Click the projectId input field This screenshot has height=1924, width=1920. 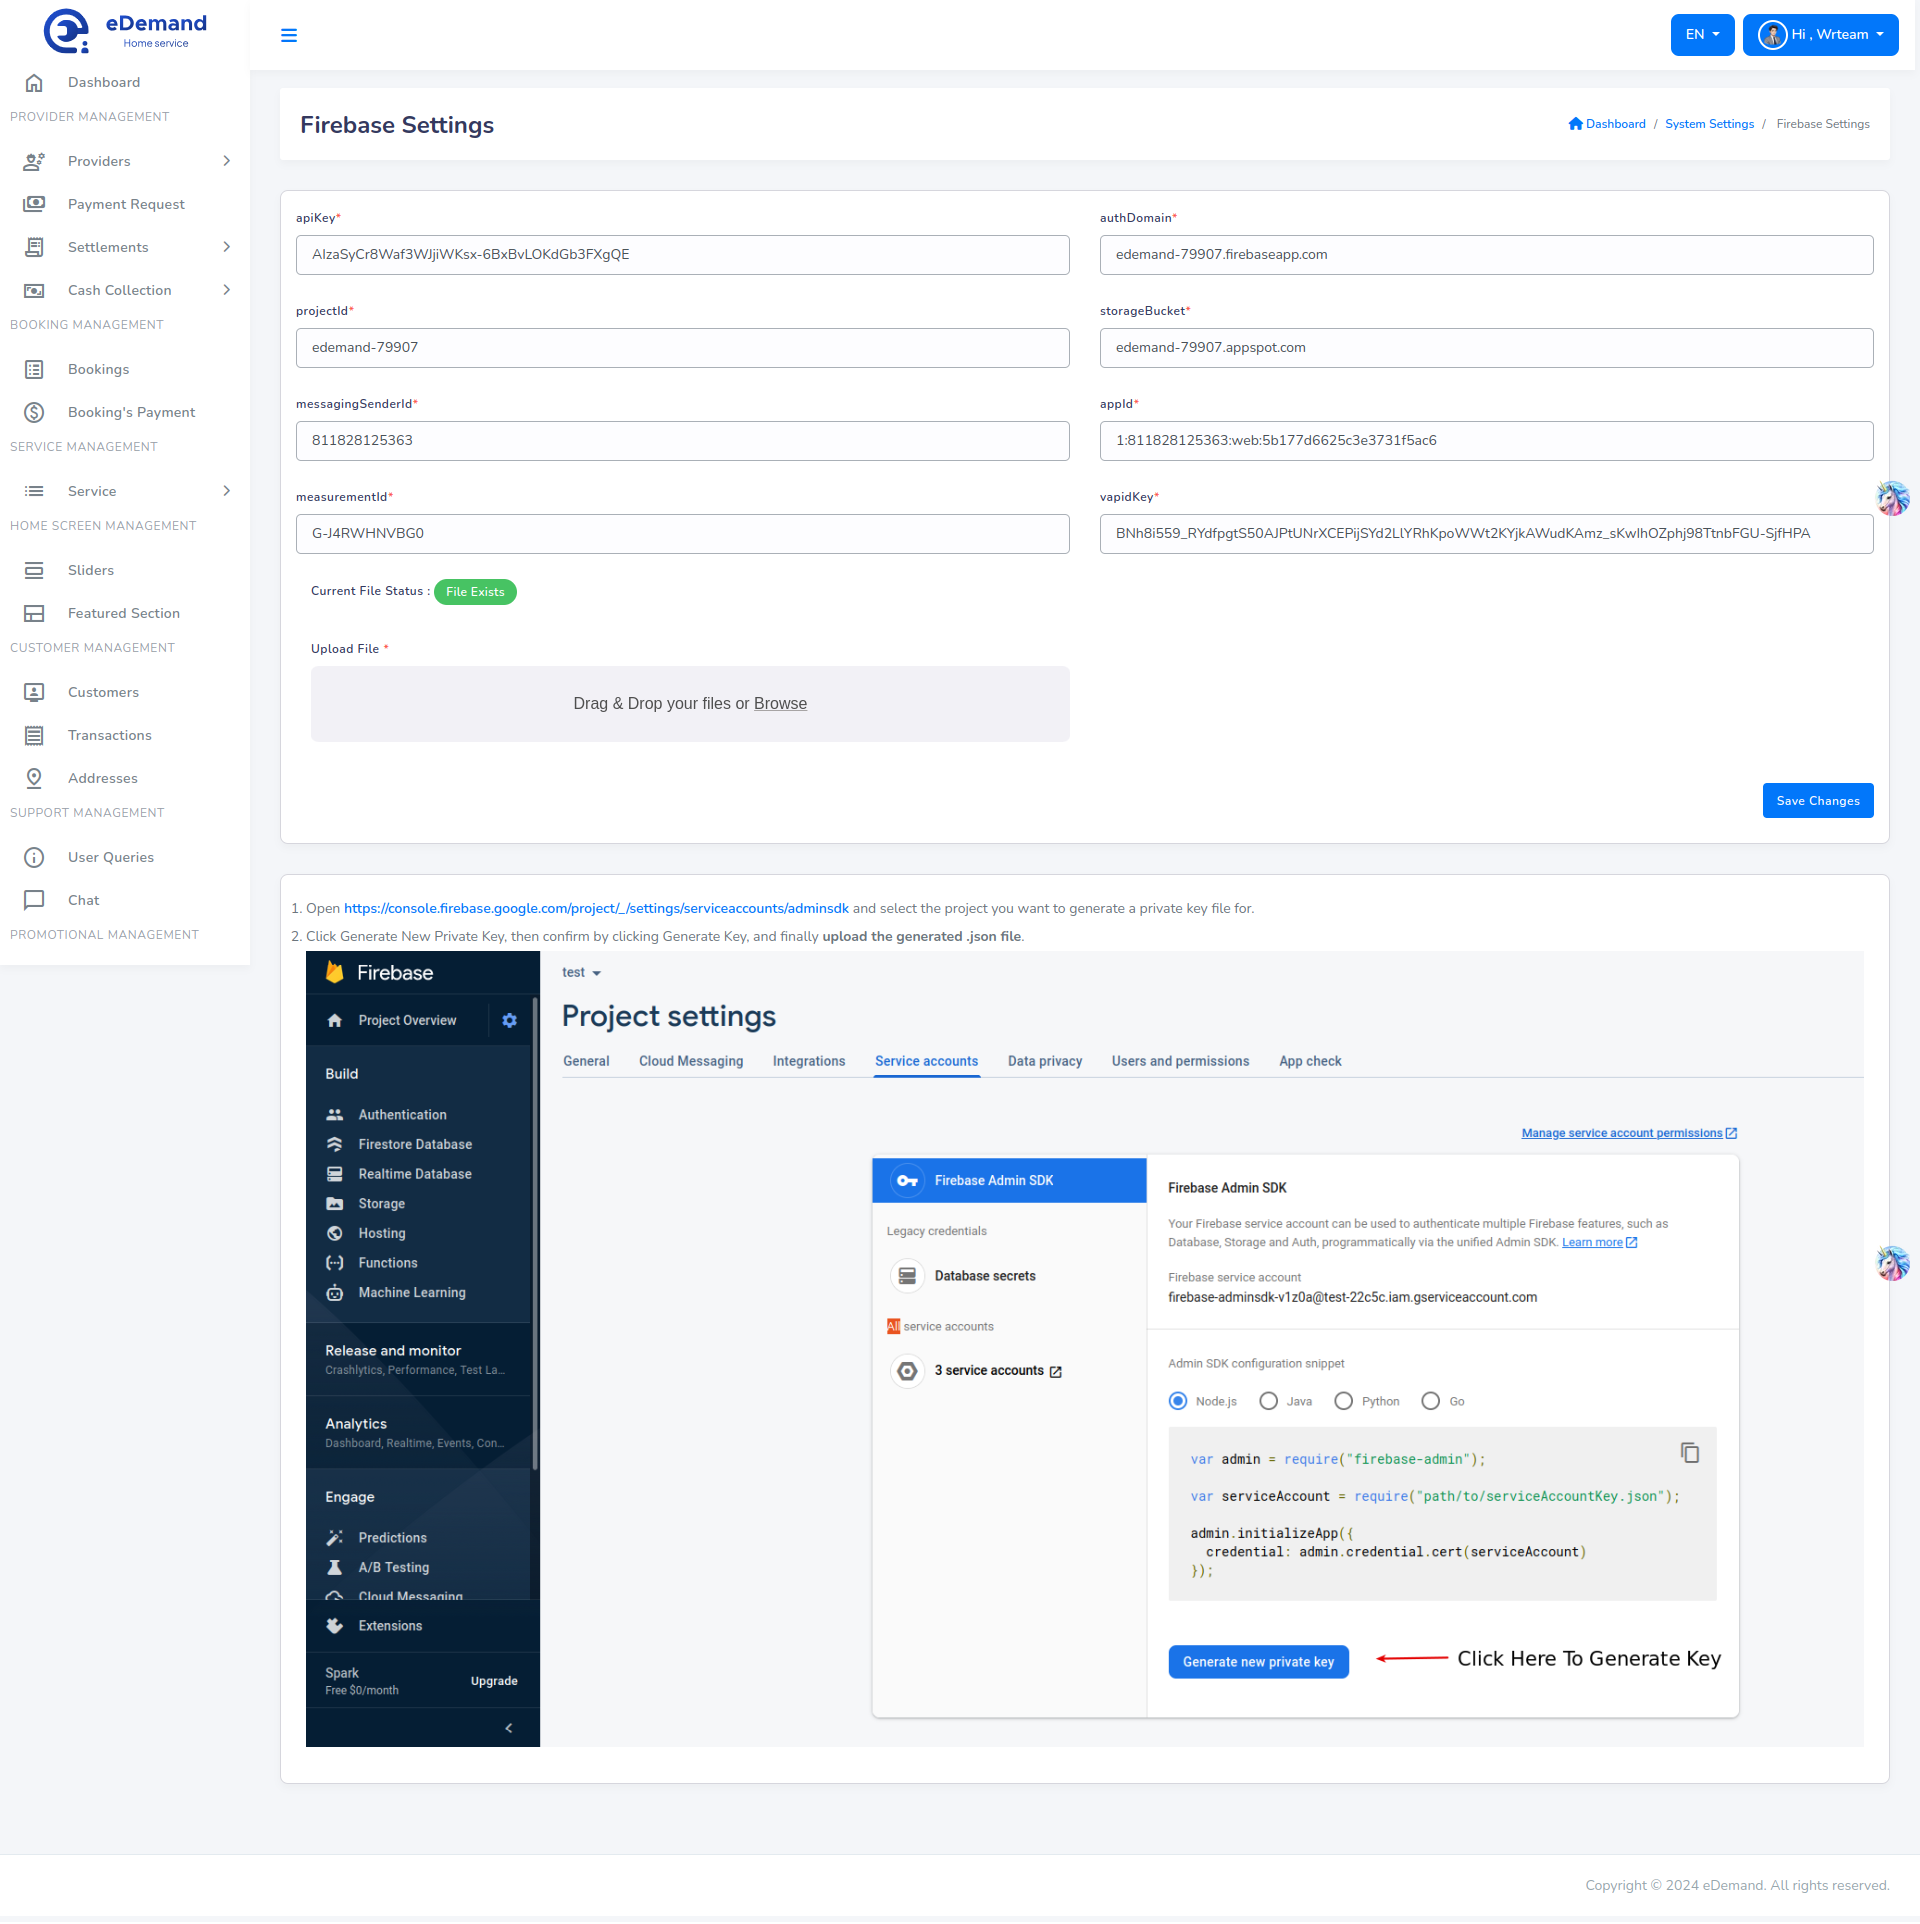tap(682, 348)
